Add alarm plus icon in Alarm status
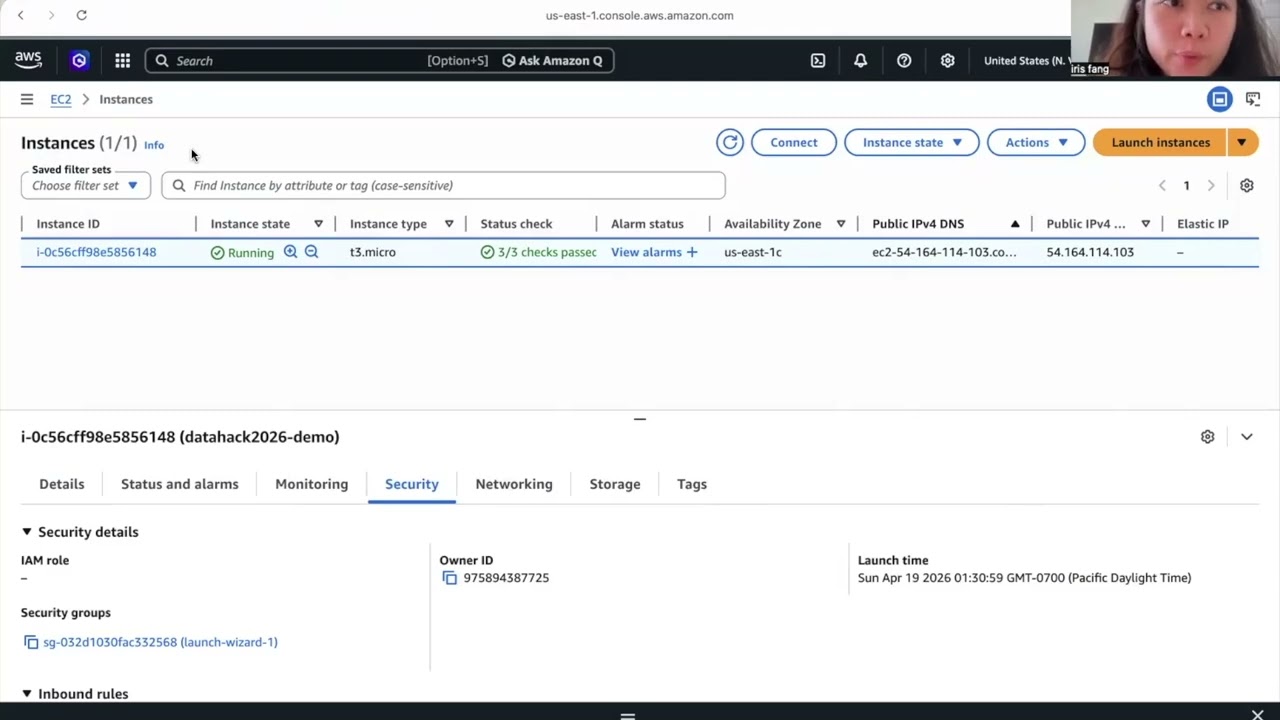This screenshot has width=1280, height=720. click(x=692, y=252)
